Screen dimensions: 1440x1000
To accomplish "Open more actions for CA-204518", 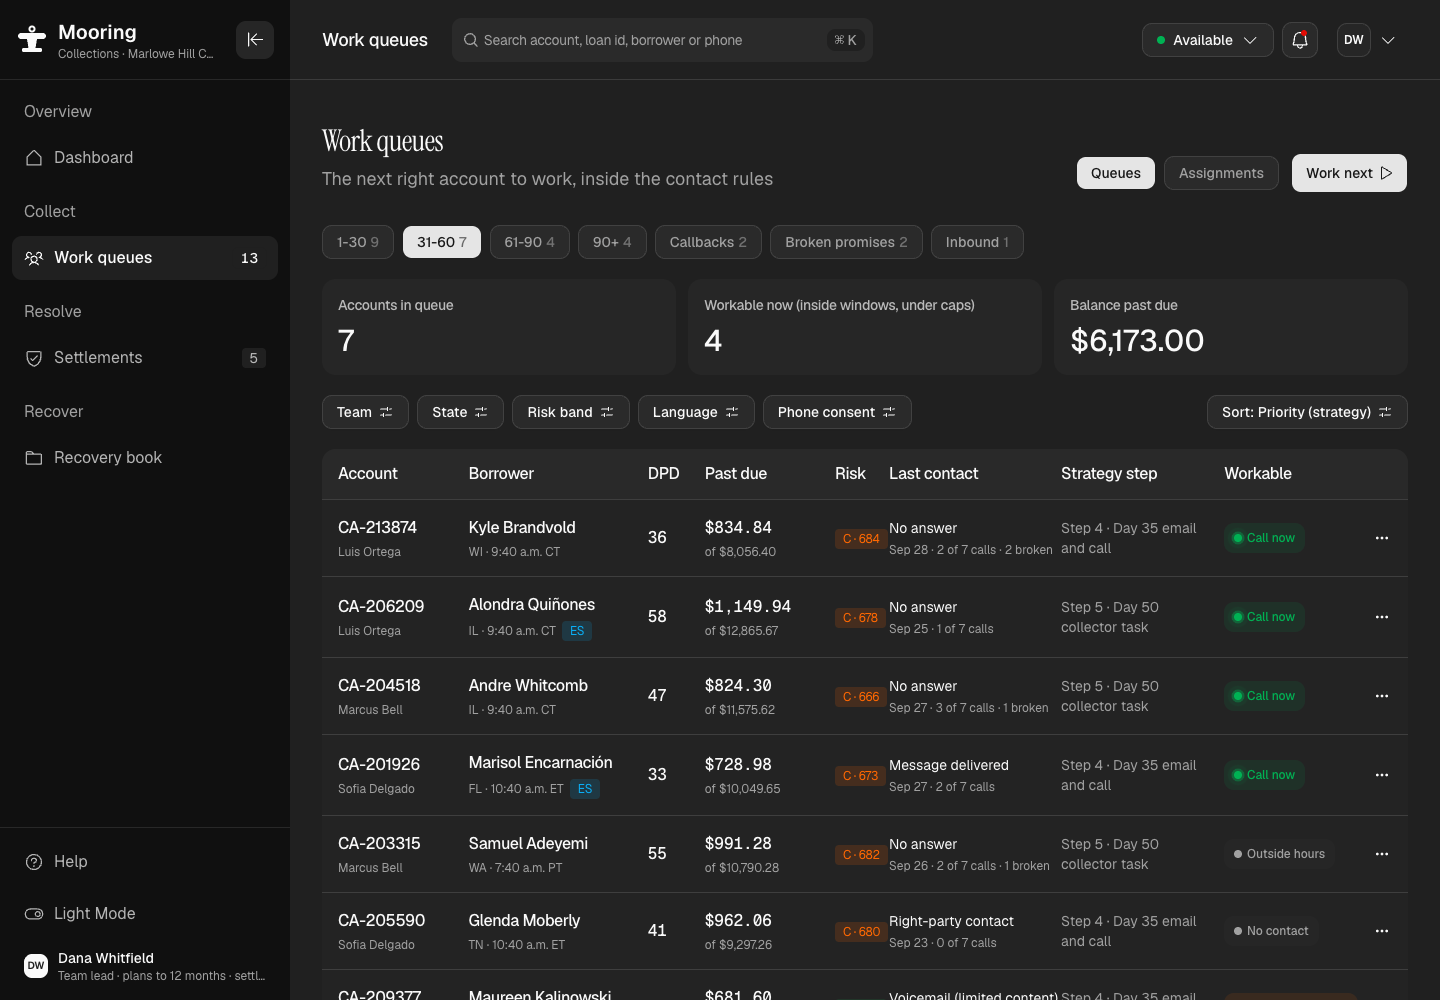I will pos(1382,696).
